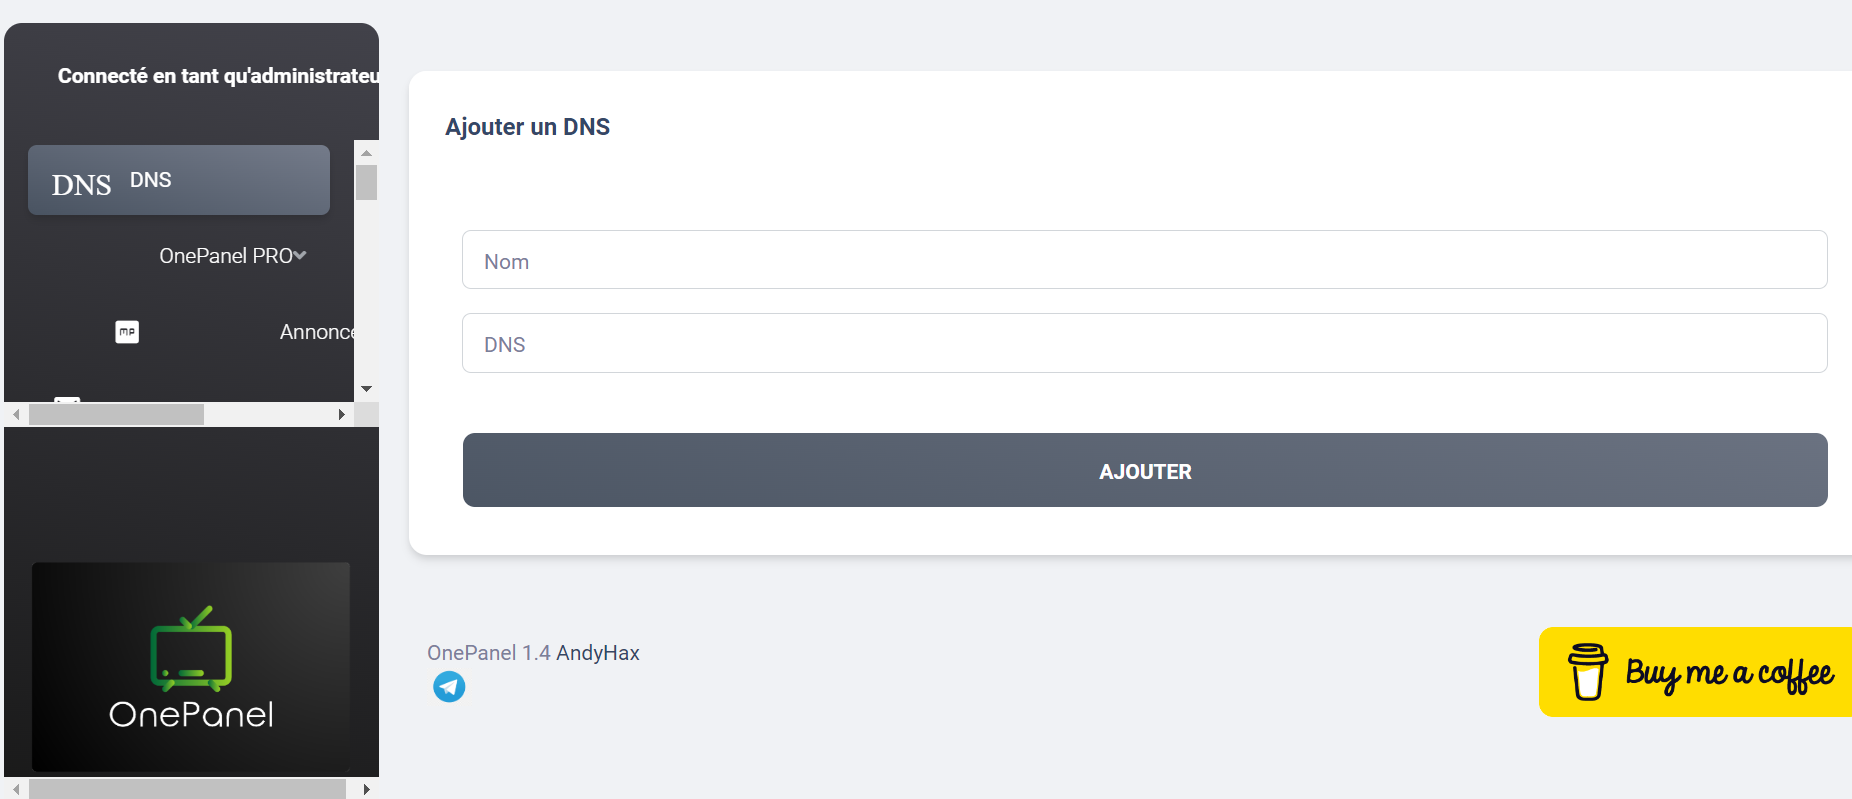Click the serif DNS icon in sidebar
Screen dimensions: 1852x799
click(81, 185)
